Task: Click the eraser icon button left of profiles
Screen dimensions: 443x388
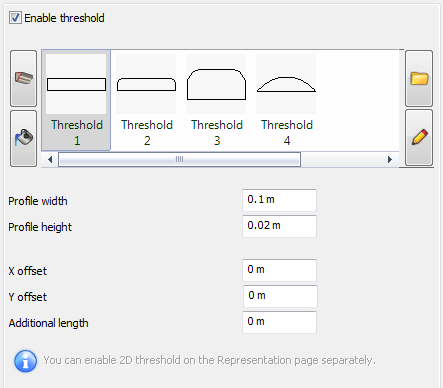Action: (x=23, y=79)
